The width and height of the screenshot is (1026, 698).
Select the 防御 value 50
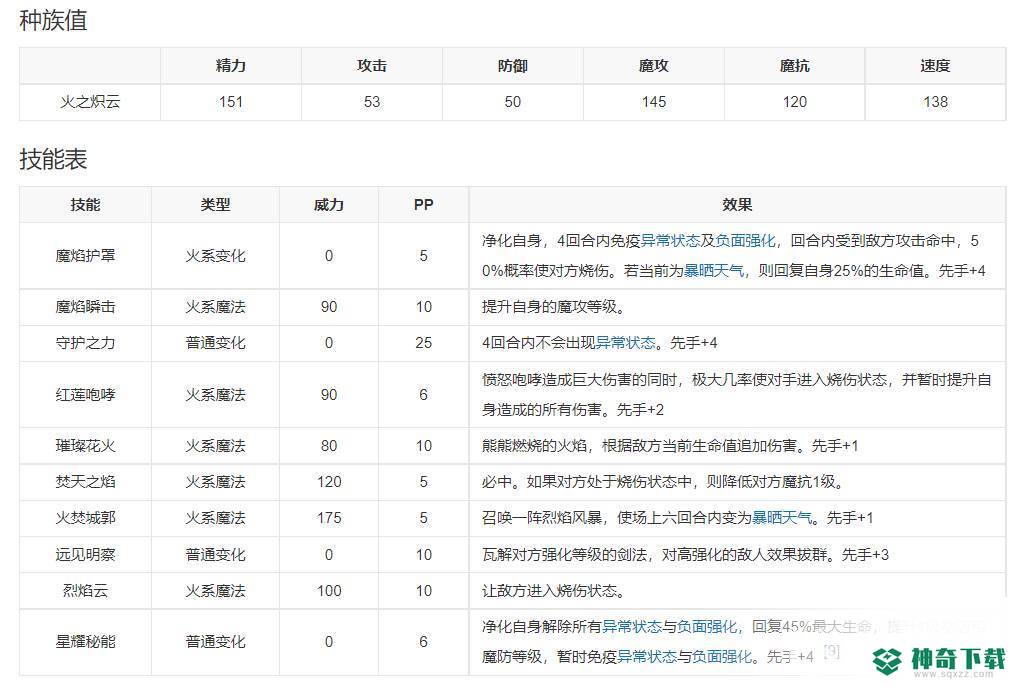coord(512,102)
